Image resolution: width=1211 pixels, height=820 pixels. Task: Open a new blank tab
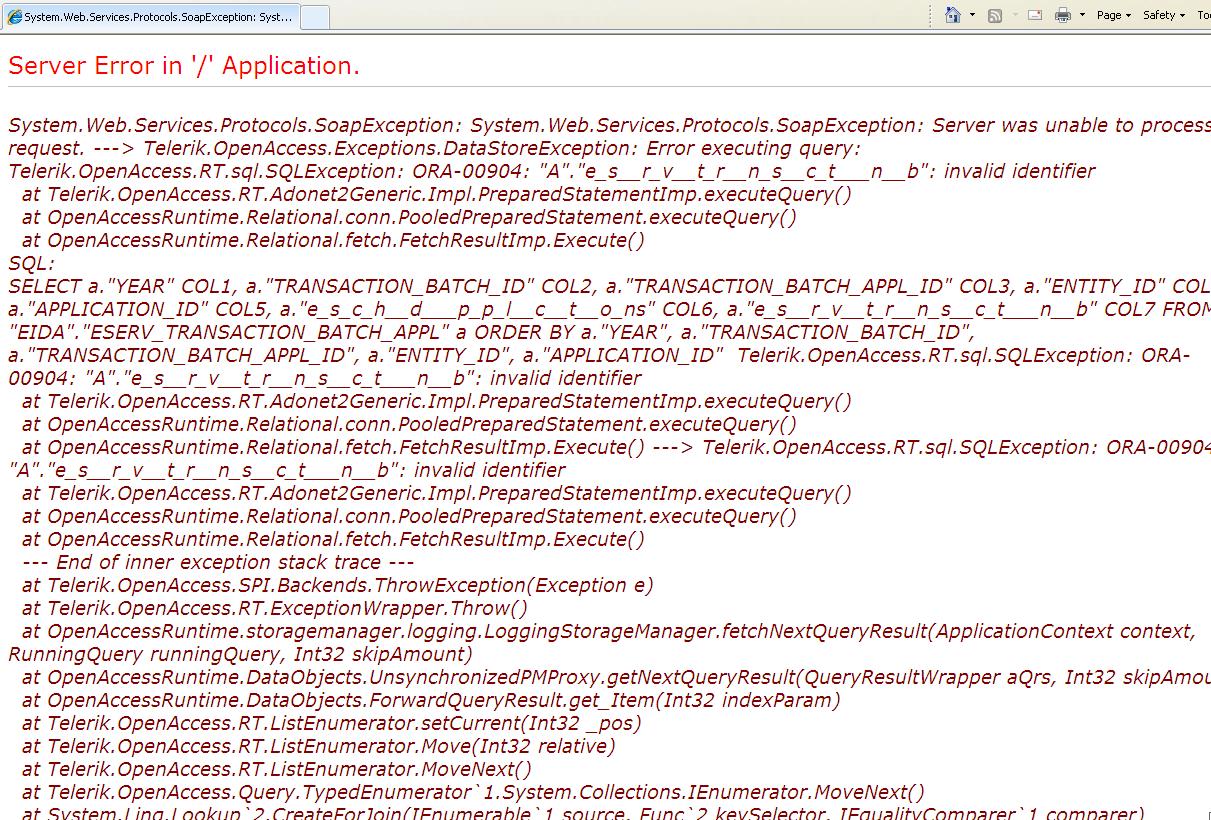(x=315, y=17)
